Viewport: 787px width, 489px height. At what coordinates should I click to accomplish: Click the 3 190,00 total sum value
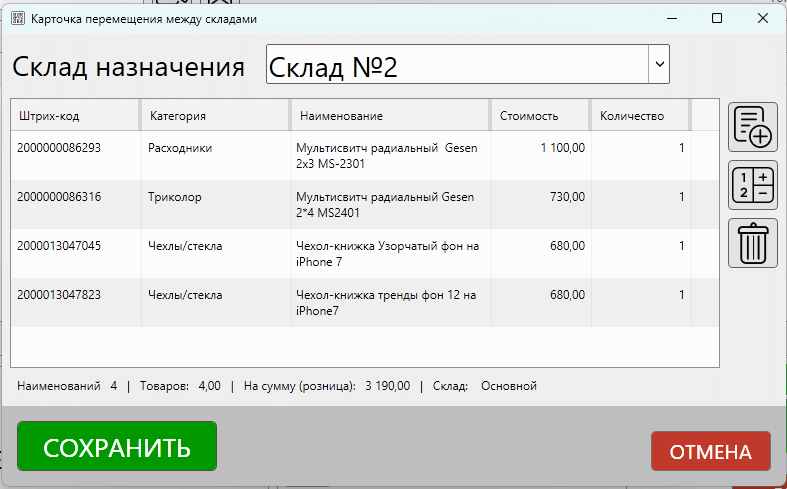(387, 386)
